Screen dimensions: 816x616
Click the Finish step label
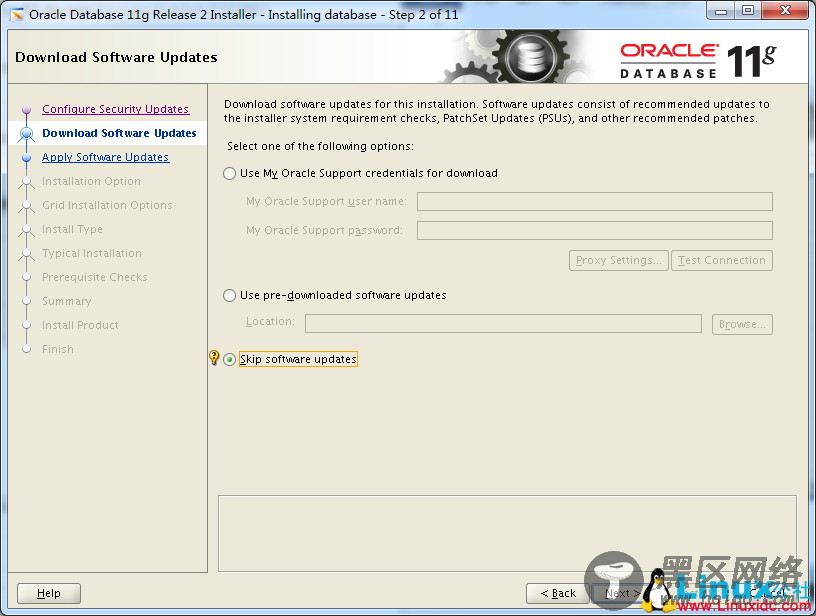[58, 349]
